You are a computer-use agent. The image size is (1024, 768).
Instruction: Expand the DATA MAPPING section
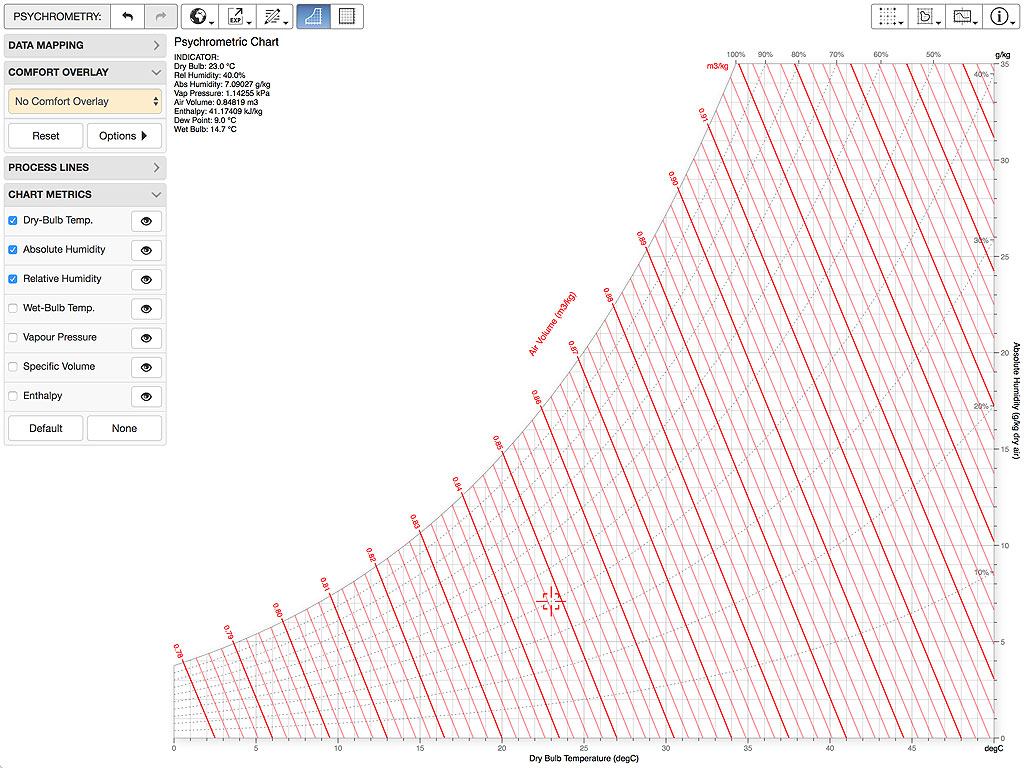point(85,45)
